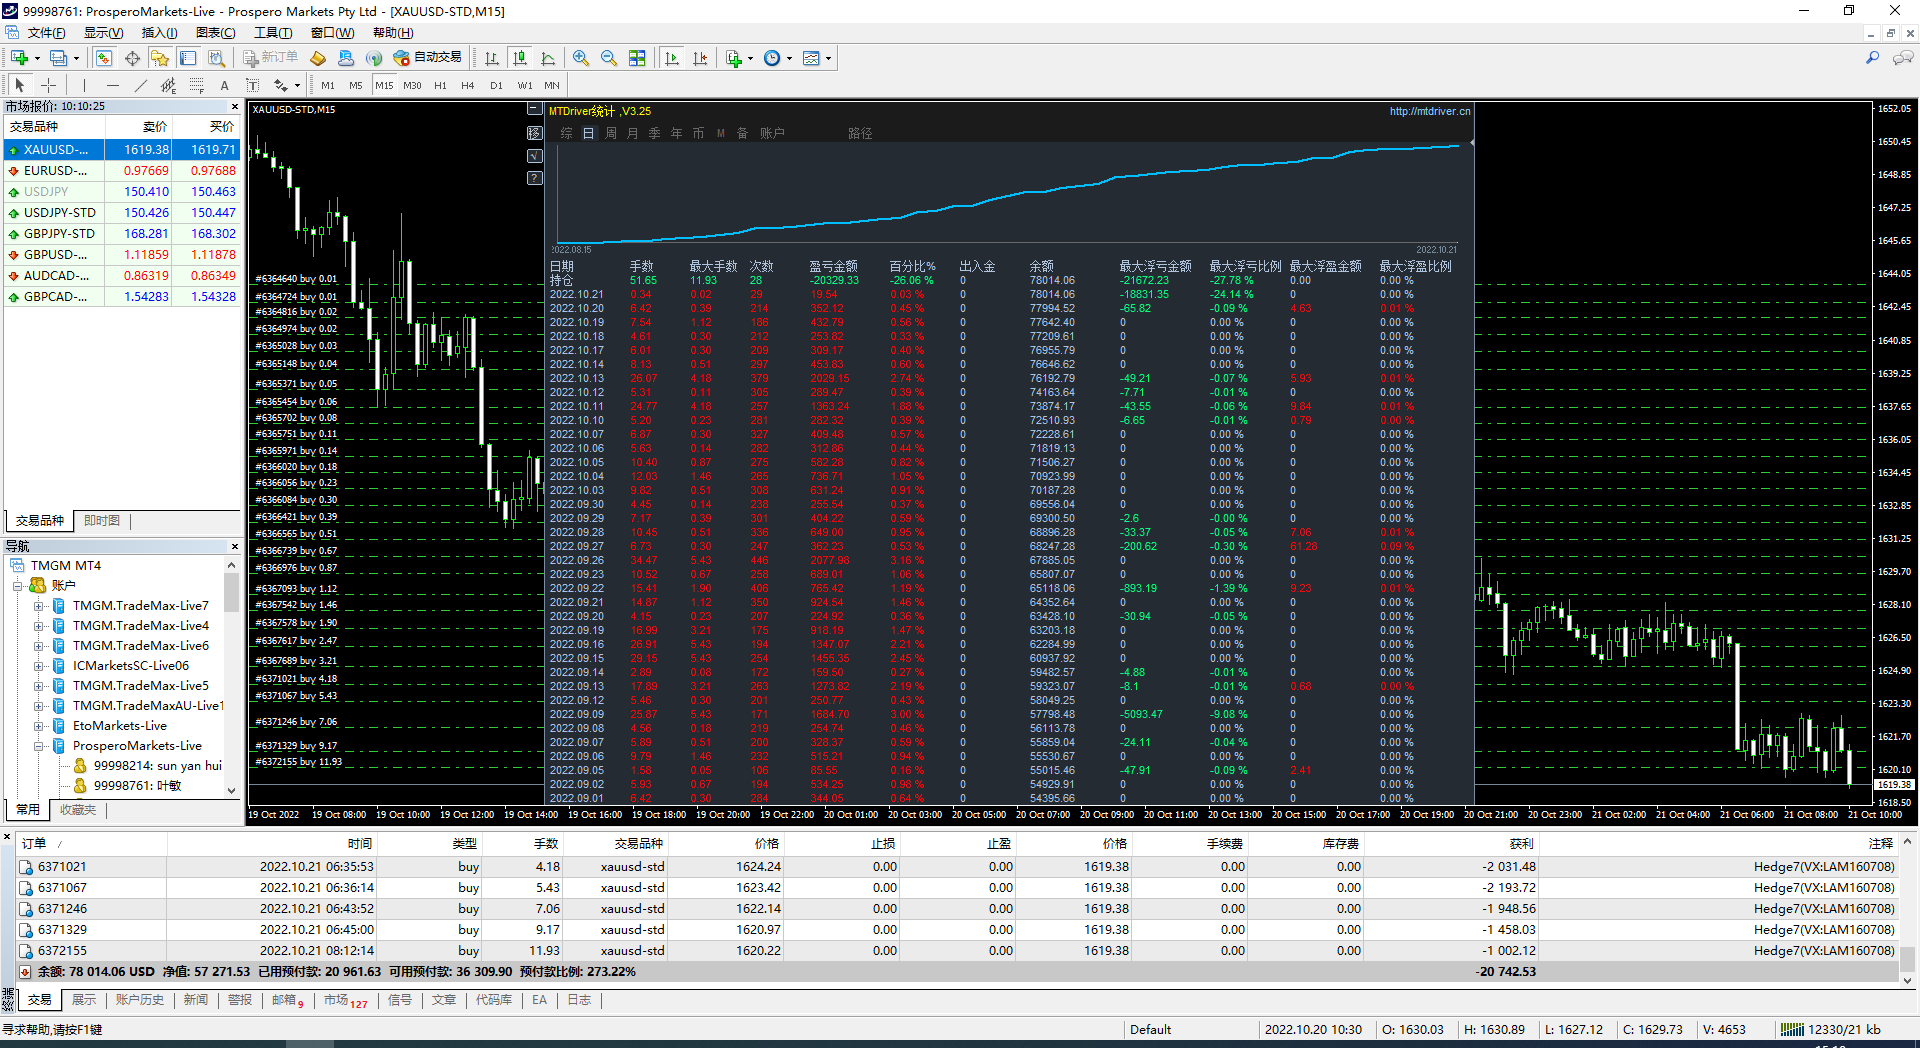The image size is (1920, 1048).
Task: Select the trendline drawing tool
Action: coord(140,86)
